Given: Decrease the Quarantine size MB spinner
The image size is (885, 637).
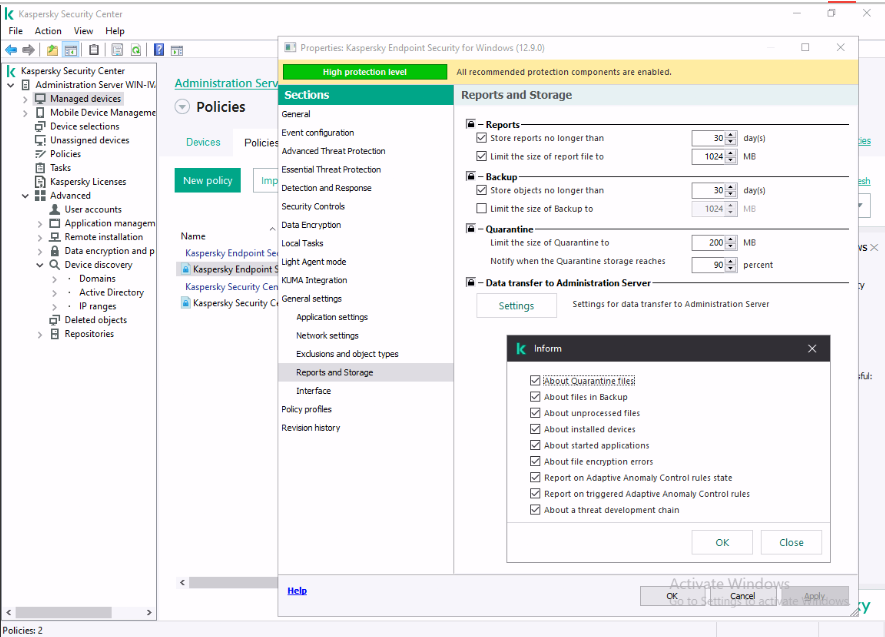Looking at the screenshot, I should click(731, 246).
